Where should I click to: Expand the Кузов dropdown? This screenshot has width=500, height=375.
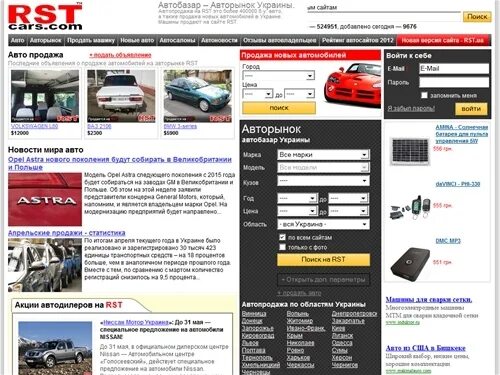323,181
